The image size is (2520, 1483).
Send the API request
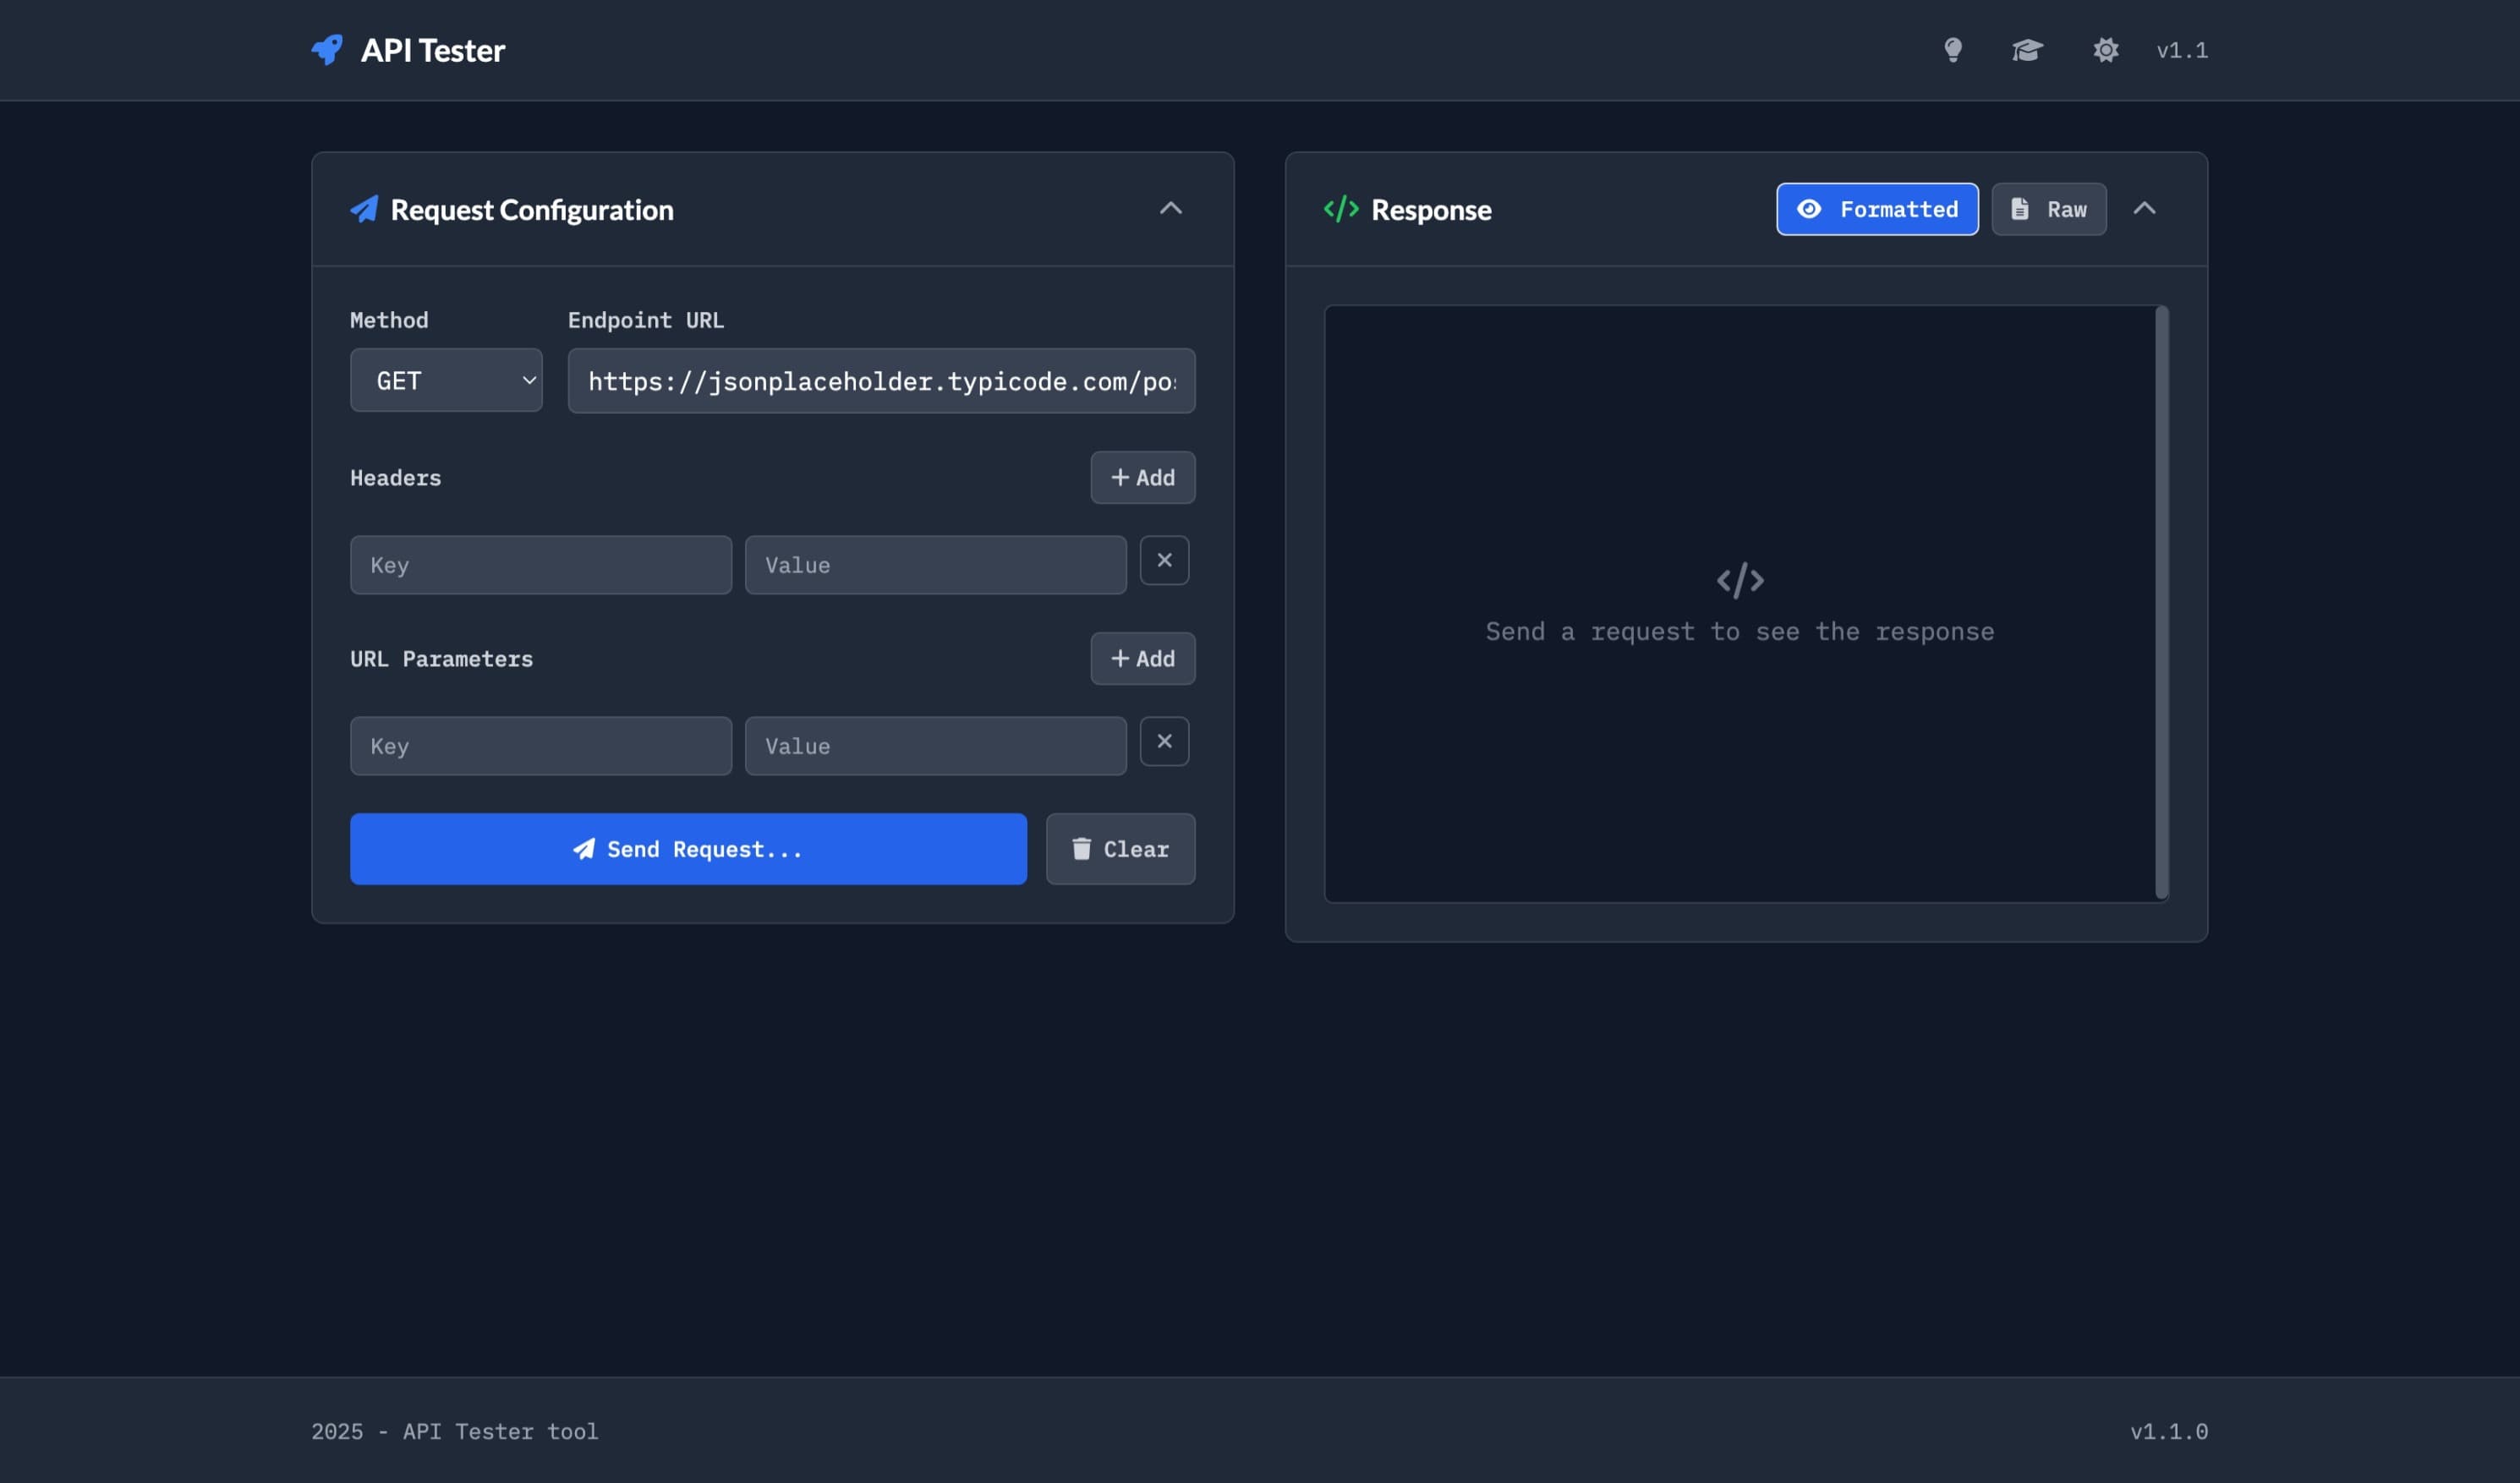coord(688,848)
